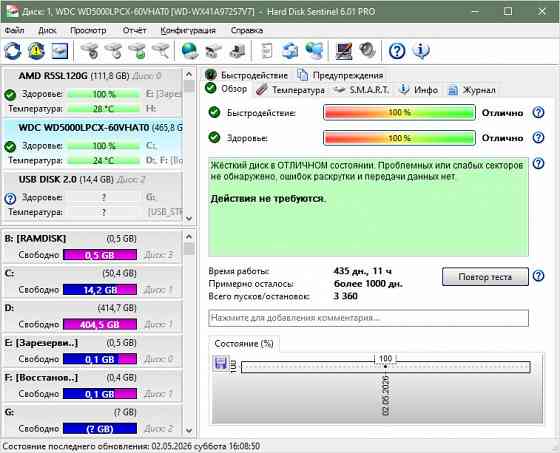
Task: Open the Конфигурация menu
Action: coord(188,30)
